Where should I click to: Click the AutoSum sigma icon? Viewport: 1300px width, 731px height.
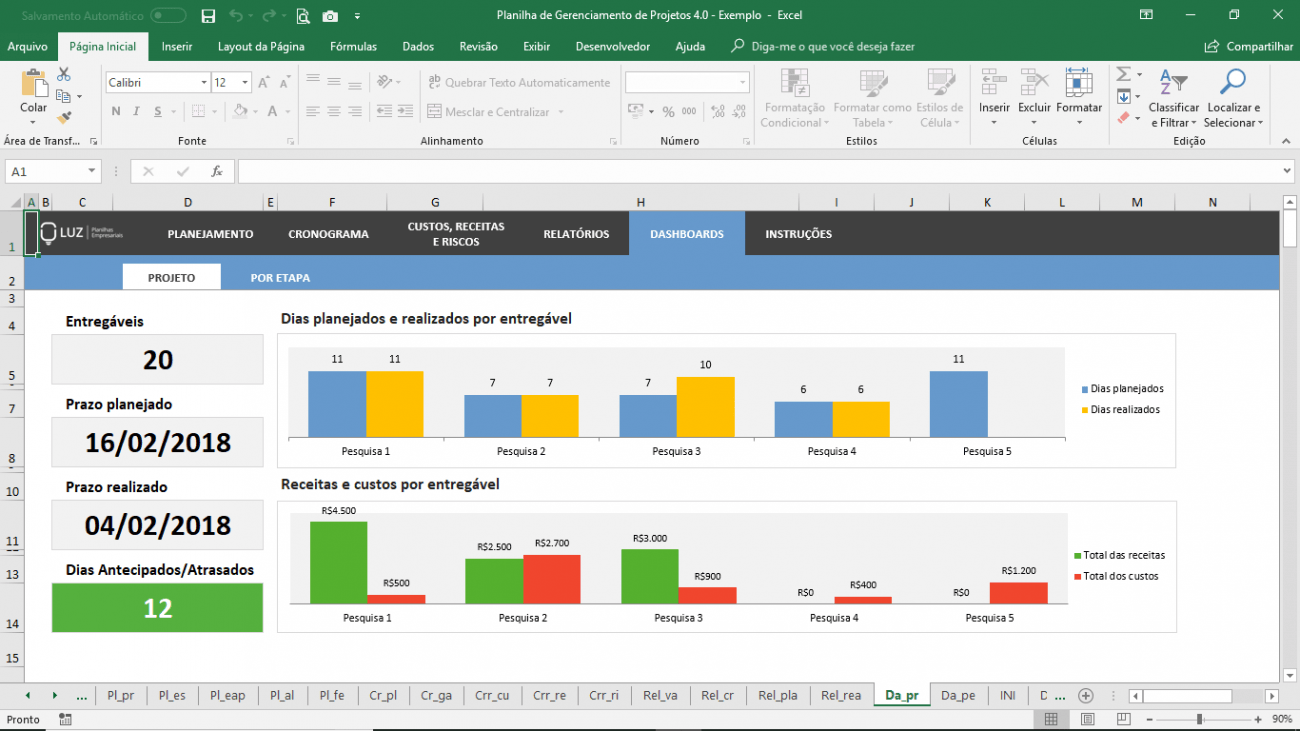coord(1123,75)
